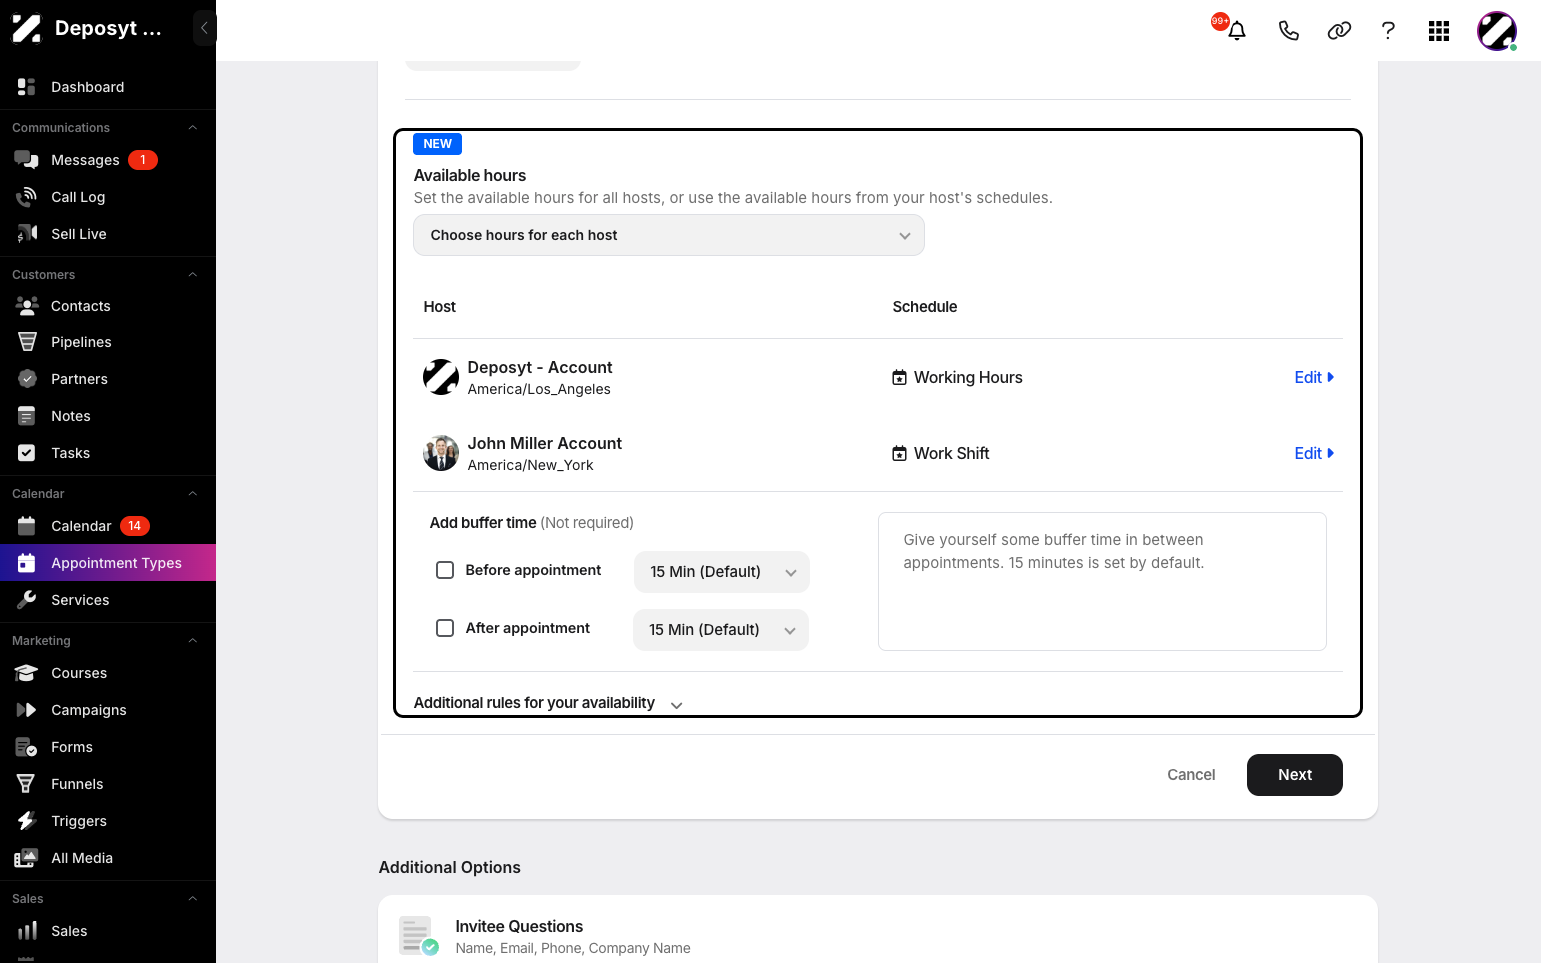
Task: Enable the Before appointment buffer checkbox
Action: point(445,570)
